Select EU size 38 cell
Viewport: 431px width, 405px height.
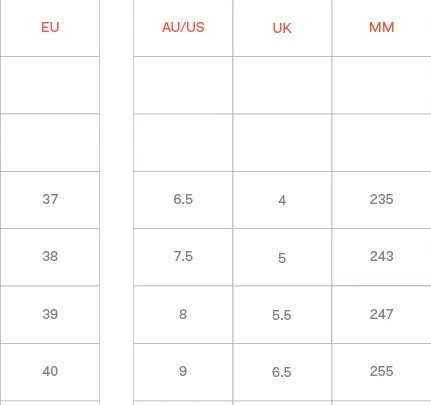pos(50,256)
